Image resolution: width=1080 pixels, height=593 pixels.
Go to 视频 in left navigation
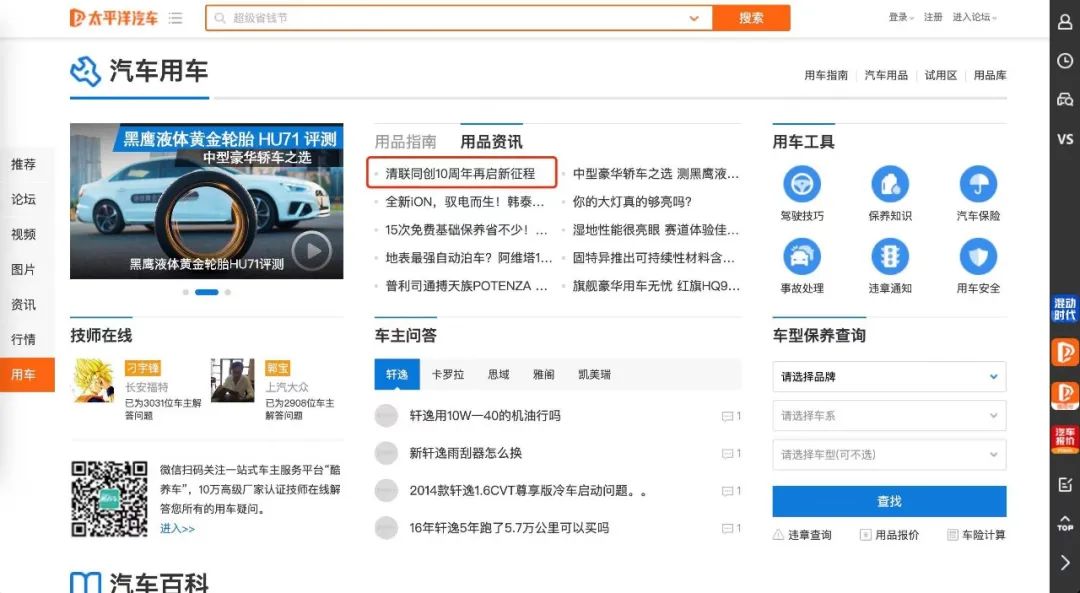point(23,234)
